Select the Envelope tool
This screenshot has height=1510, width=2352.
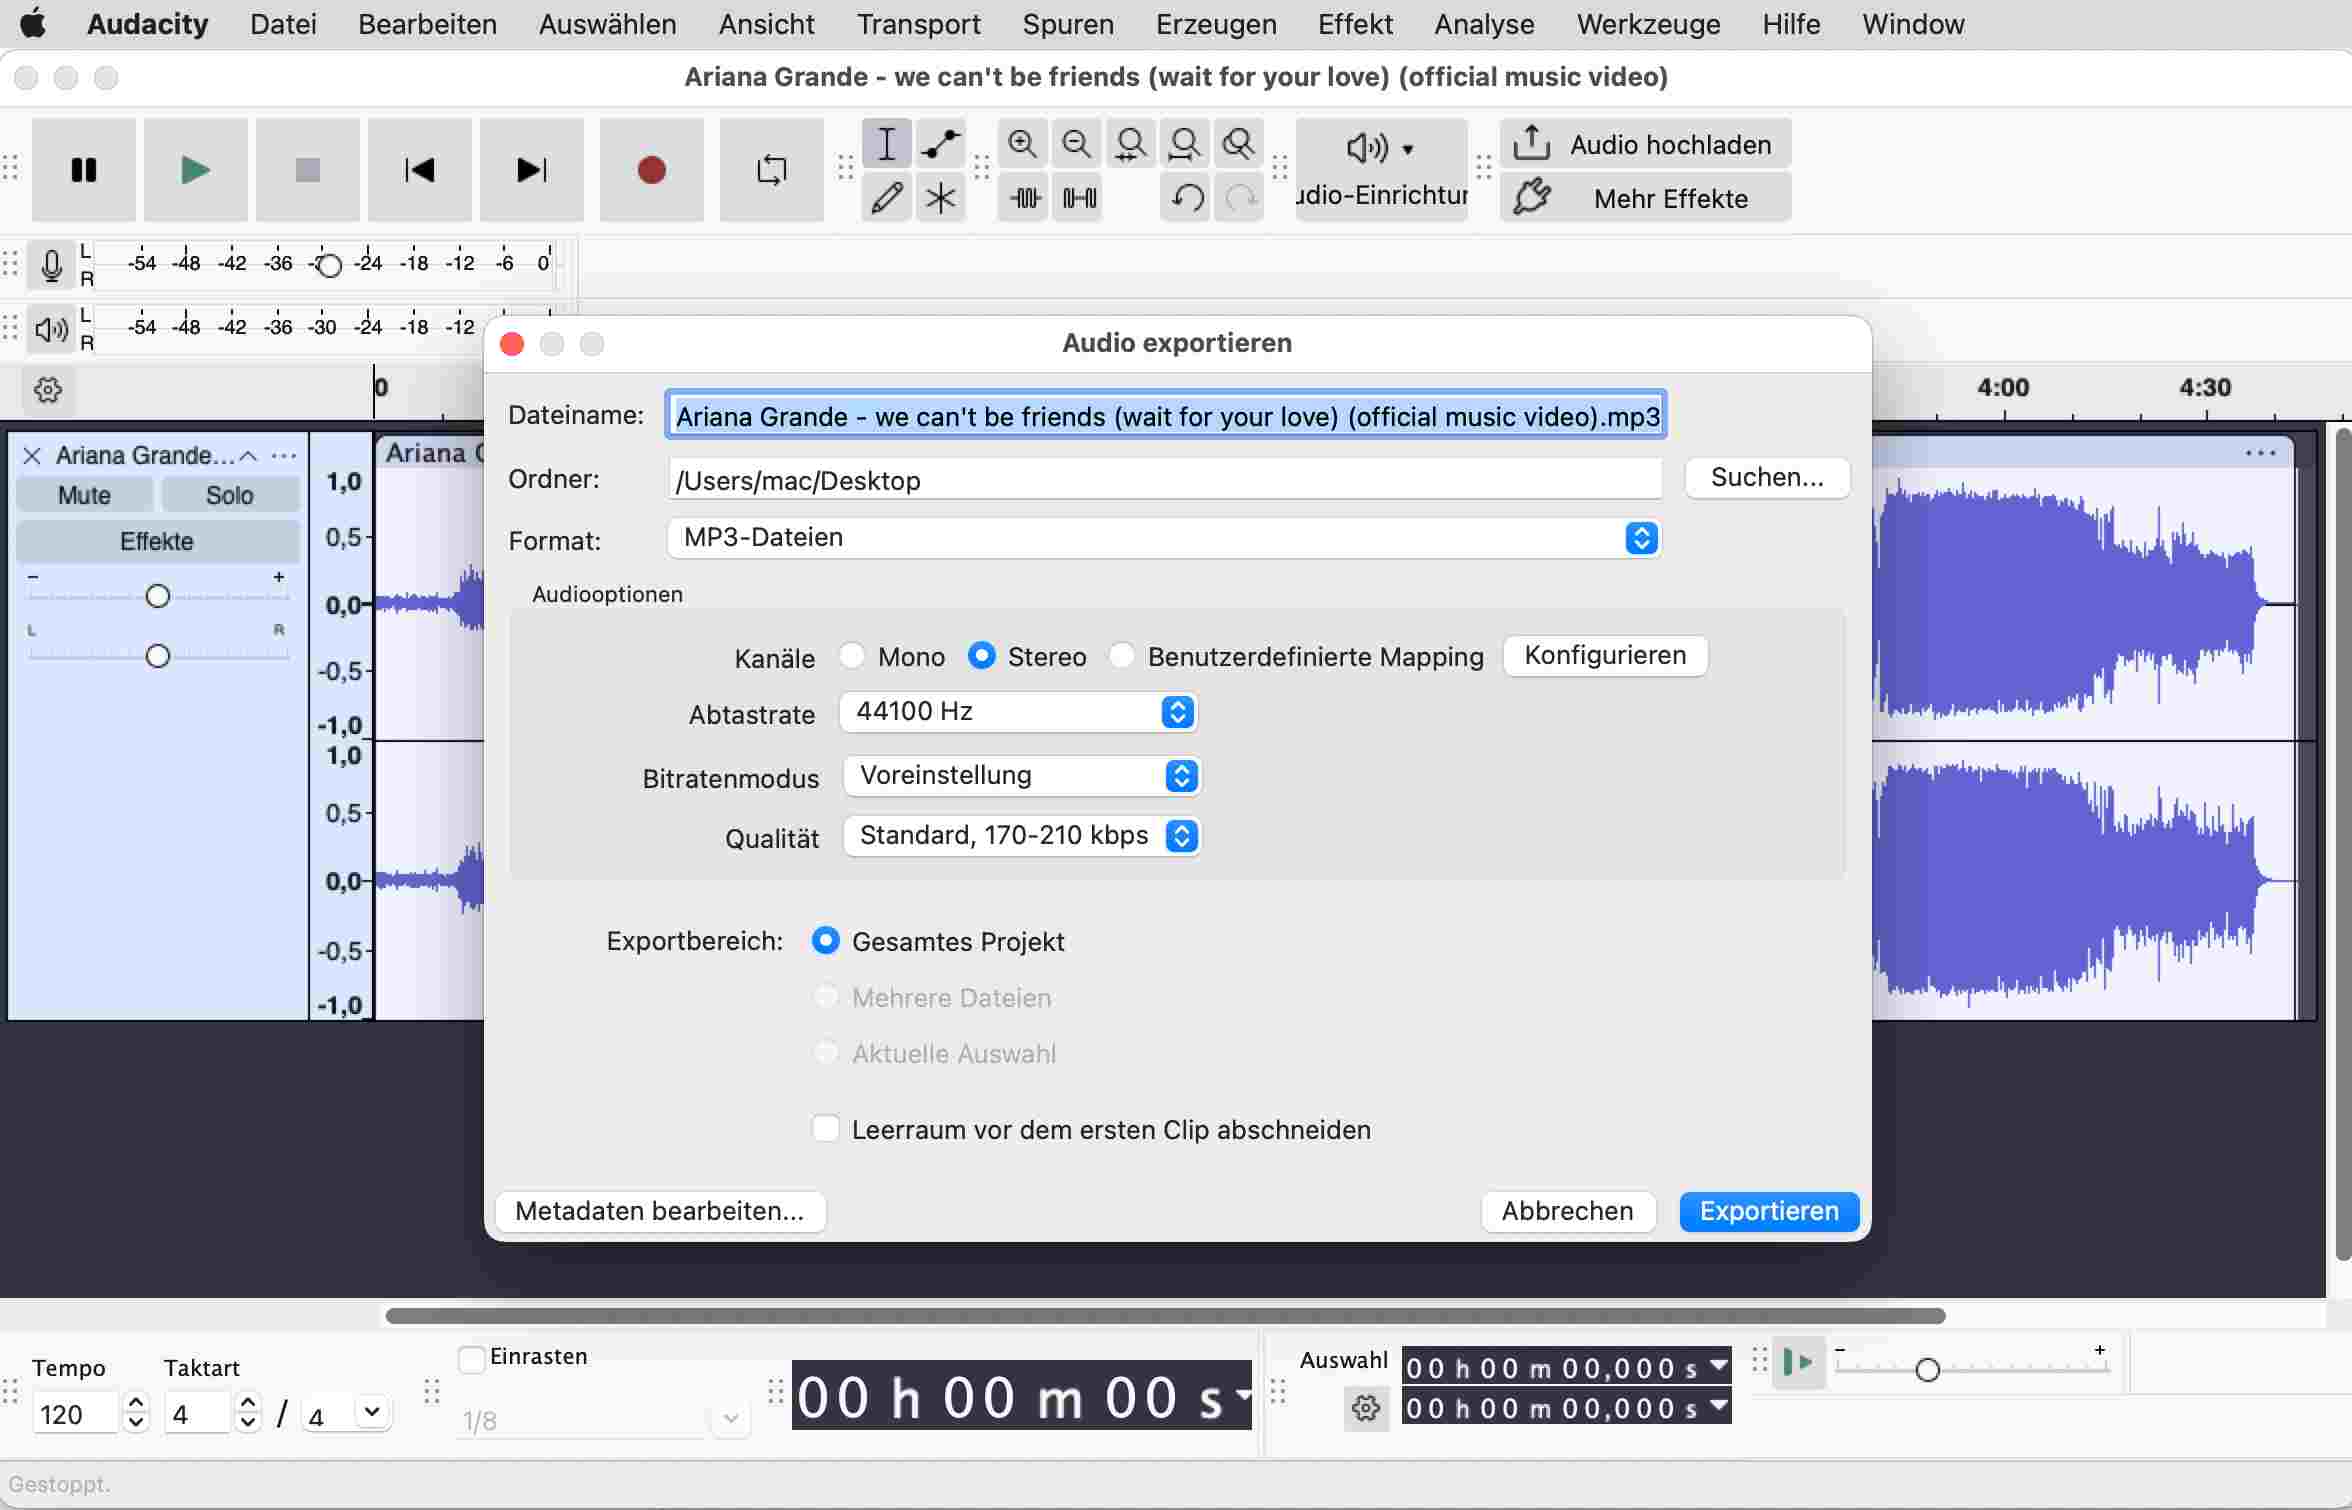pyautogui.click(x=940, y=145)
